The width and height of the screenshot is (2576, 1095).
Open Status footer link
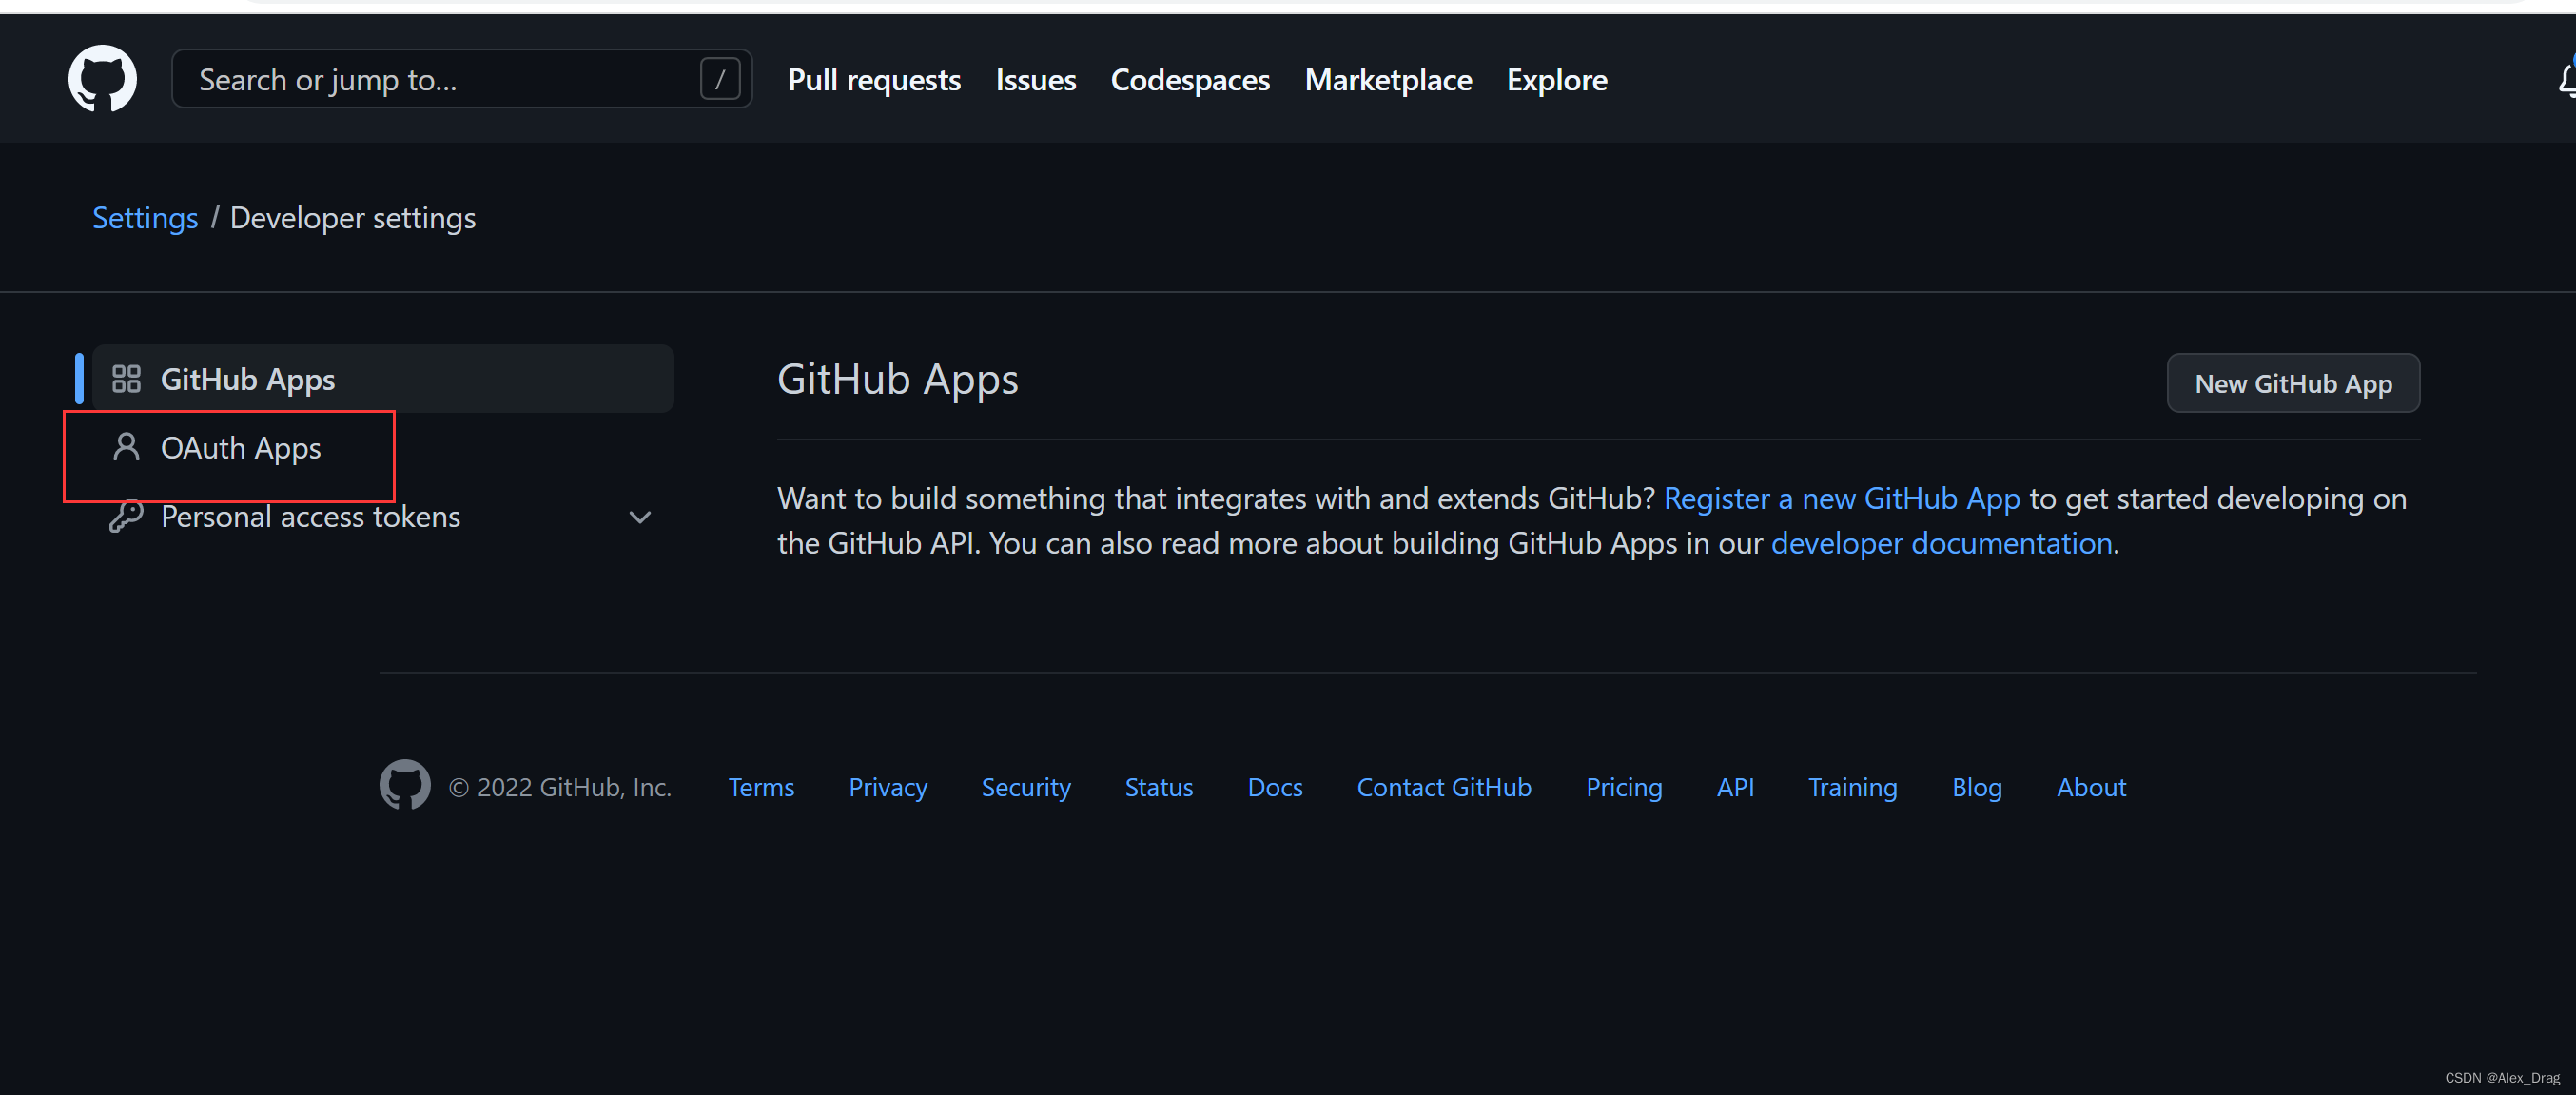(x=1159, y=787)
